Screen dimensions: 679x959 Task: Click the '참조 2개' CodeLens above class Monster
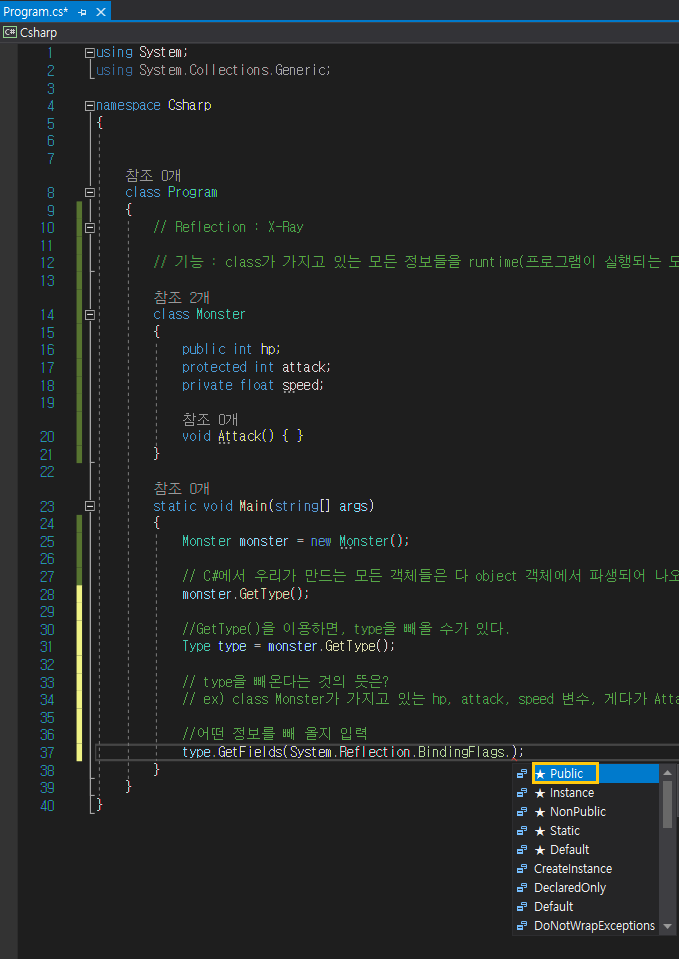click(x=181, y=298)
